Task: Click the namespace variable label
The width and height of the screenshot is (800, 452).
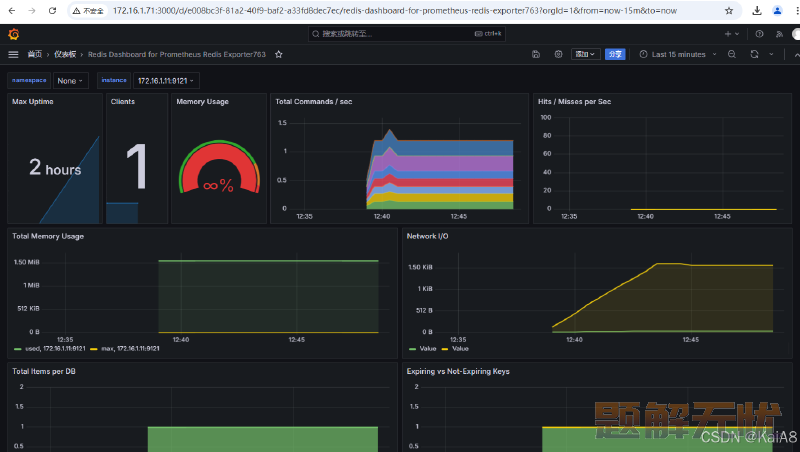Action: point(29,81)
